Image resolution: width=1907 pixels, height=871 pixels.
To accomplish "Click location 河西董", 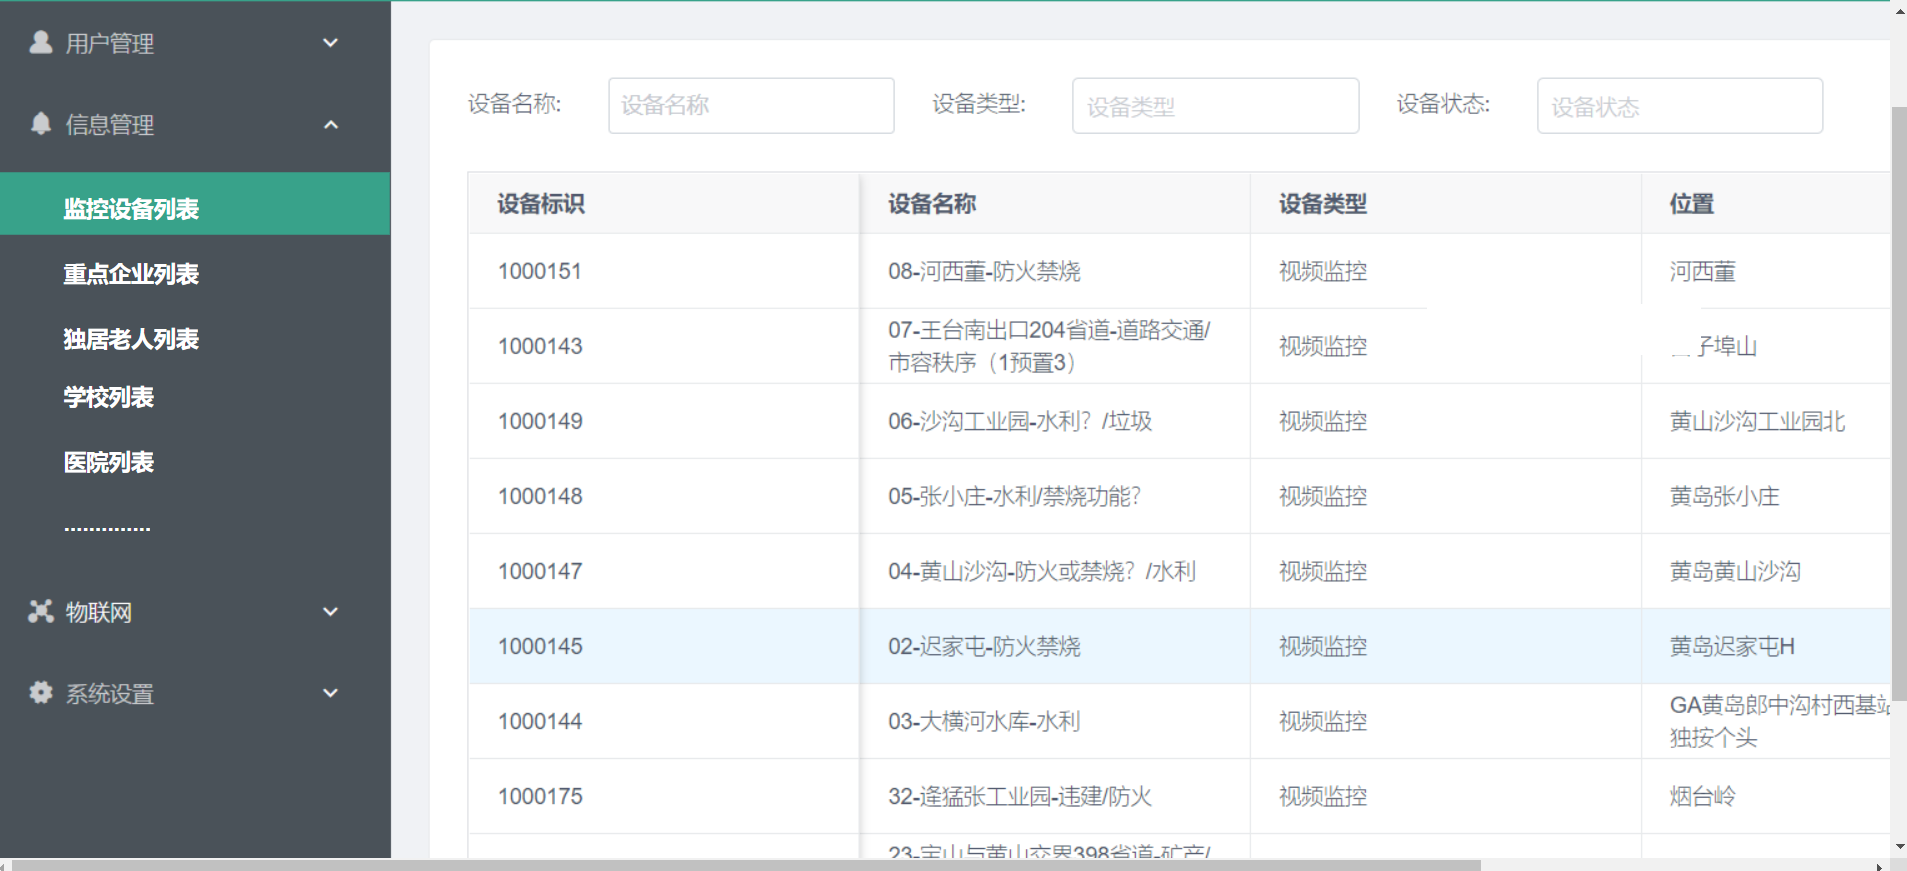I will (1702, 271).
